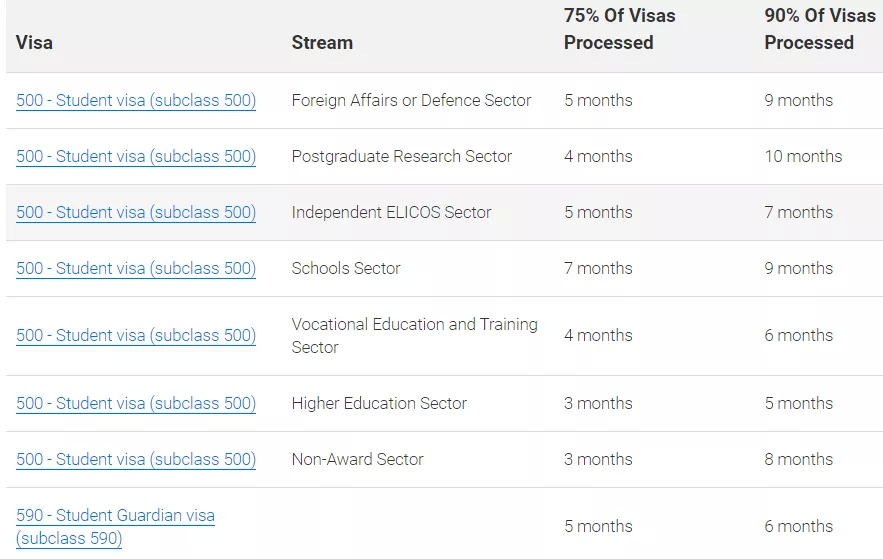Click the Visa column header
Screen dimensions: 883x559
click(x=34, y=43)
